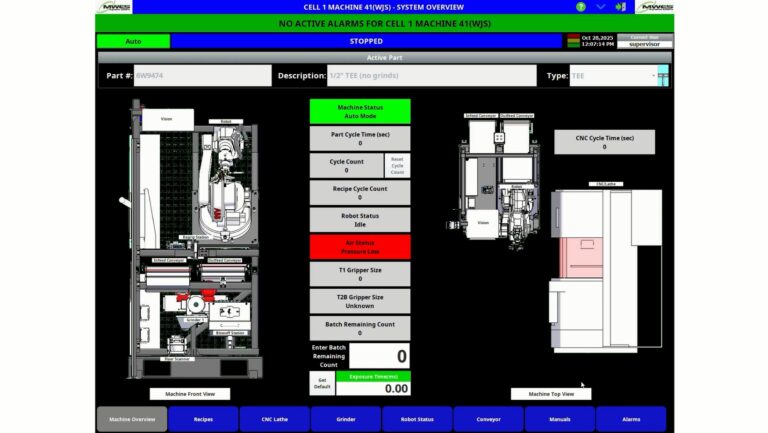Click the red Air Status Pressure Low indicator
The width and height of the screenshot is (768, 433).
(x=359, y=248)
